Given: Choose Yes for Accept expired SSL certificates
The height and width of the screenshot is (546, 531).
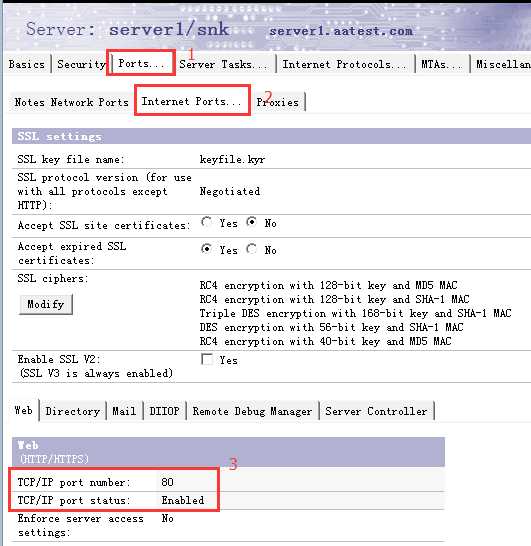Looking at the screenshot, I should pos(206,249).
